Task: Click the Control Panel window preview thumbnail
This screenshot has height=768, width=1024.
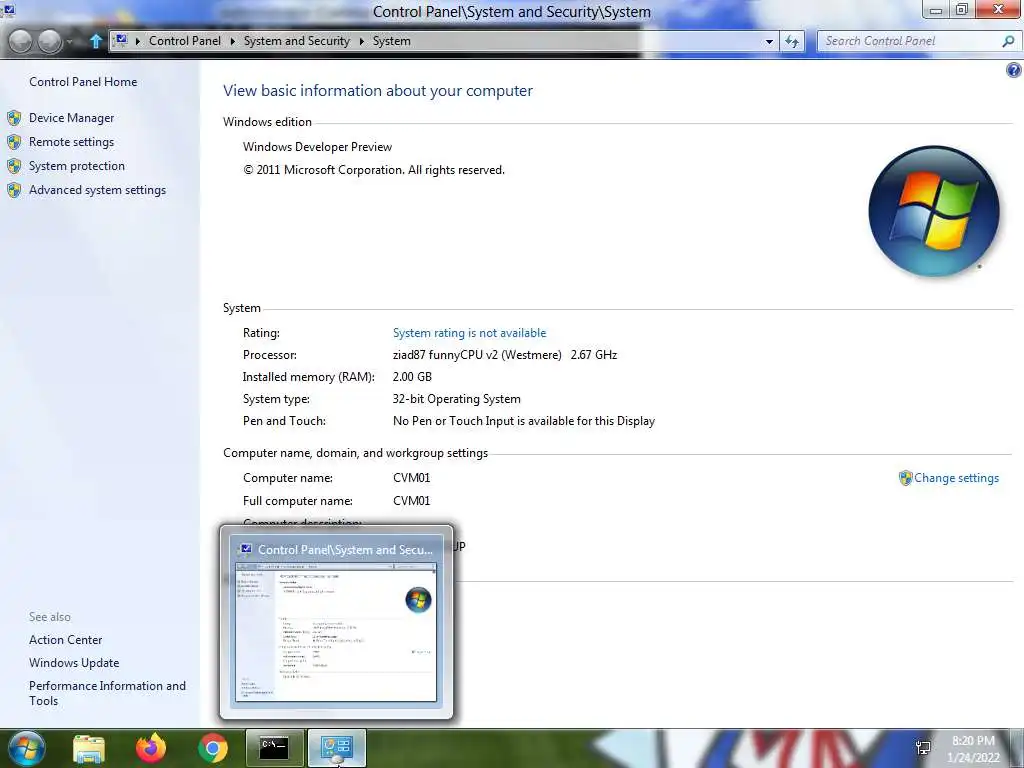Action: [x=336, y=632]
